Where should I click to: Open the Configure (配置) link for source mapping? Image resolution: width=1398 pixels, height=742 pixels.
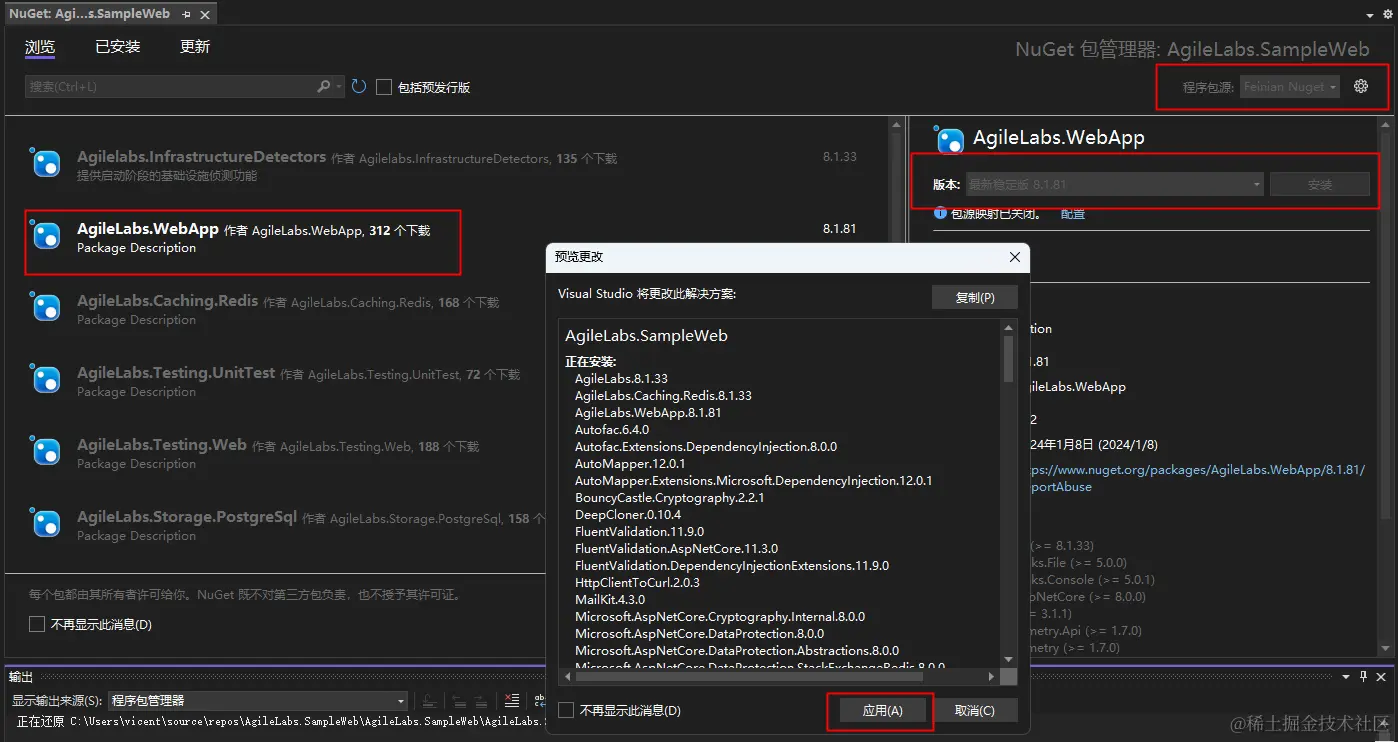click(x=1073, y=213)
